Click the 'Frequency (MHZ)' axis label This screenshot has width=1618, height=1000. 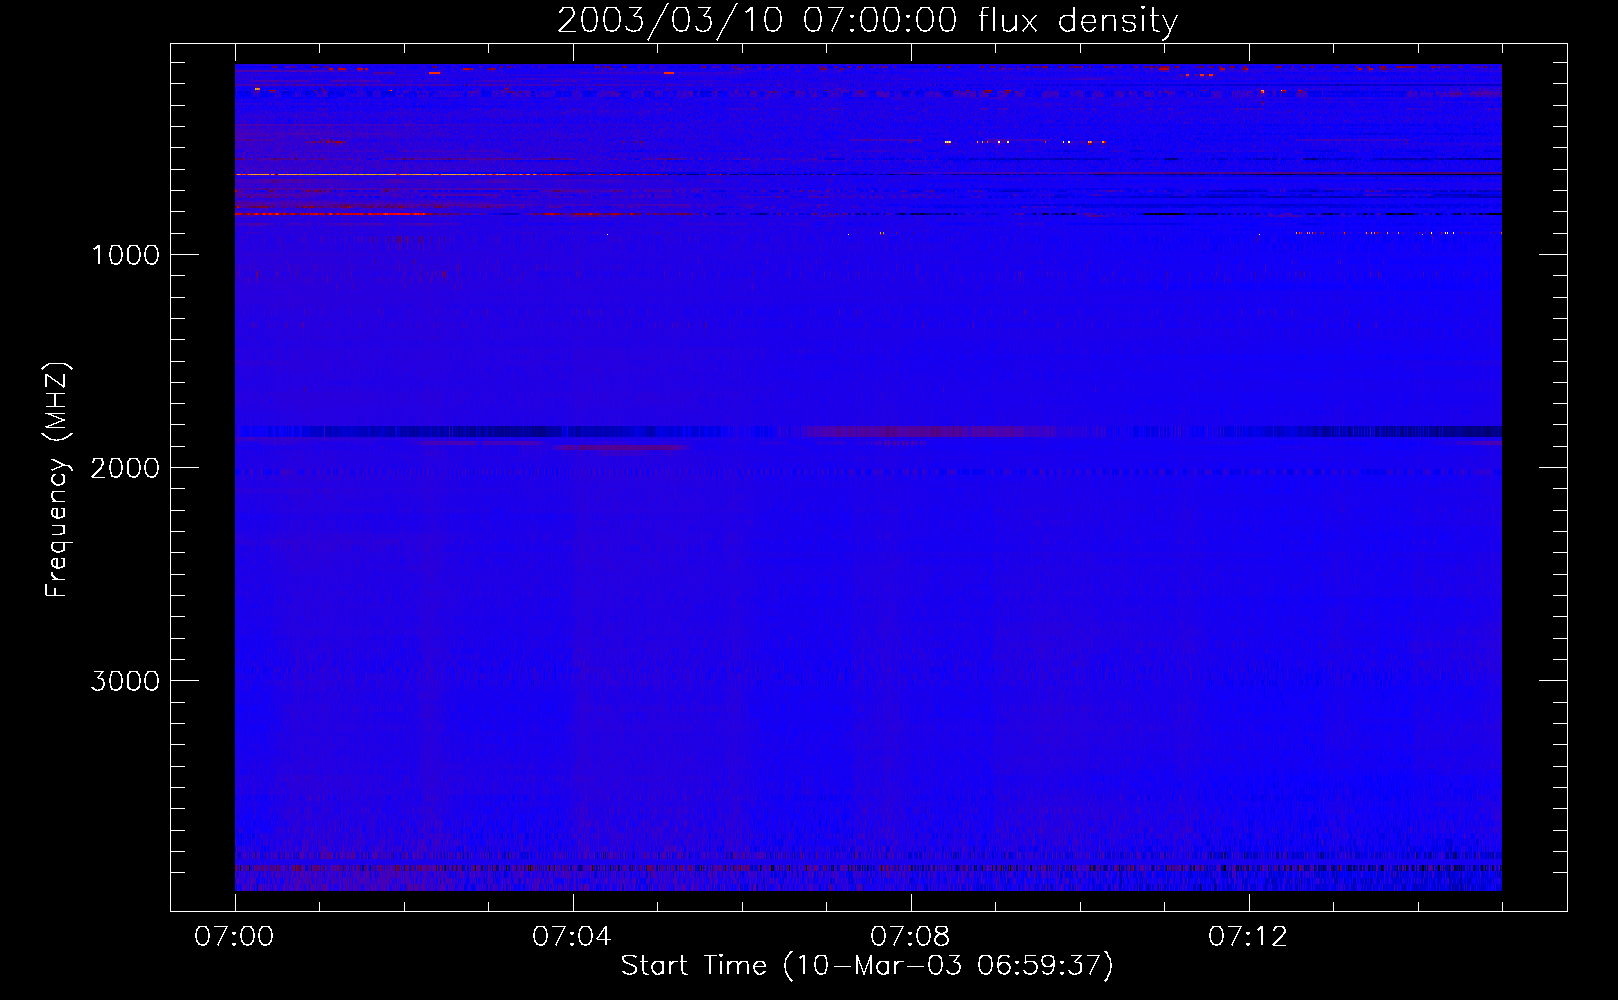point(57,480)
